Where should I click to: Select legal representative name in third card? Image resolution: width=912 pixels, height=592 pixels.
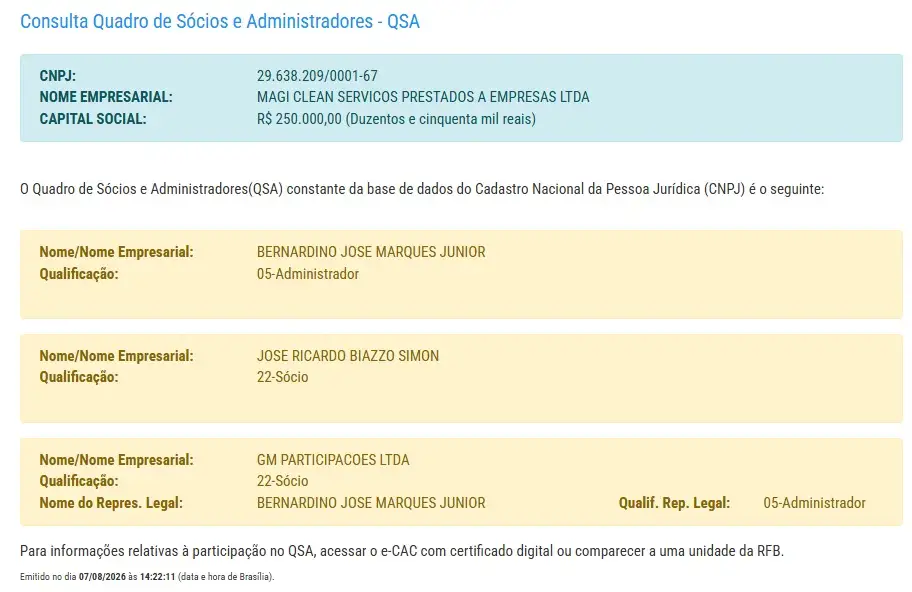pos(371,502)
